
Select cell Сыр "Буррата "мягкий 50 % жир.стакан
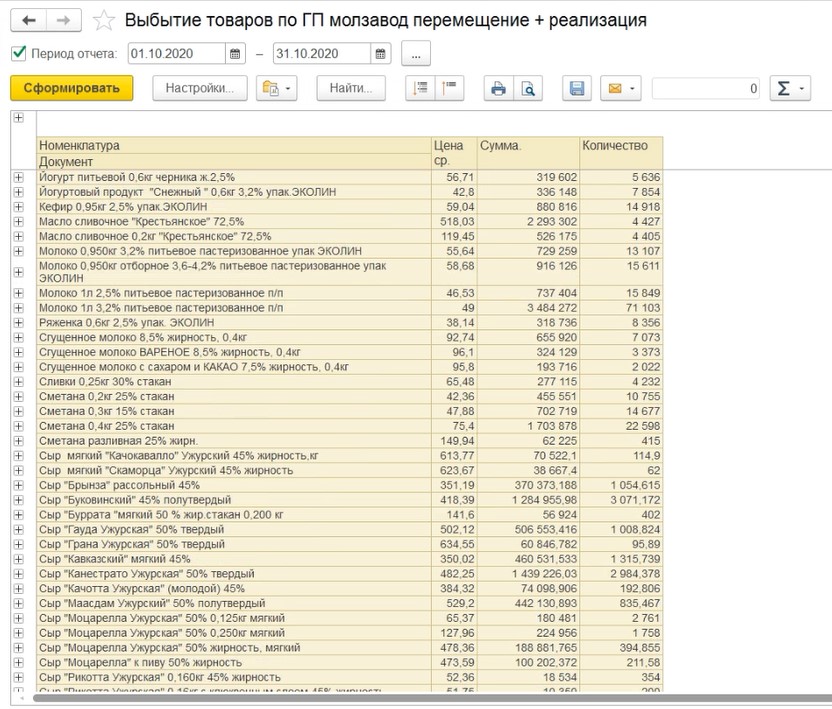coord(234,515)
